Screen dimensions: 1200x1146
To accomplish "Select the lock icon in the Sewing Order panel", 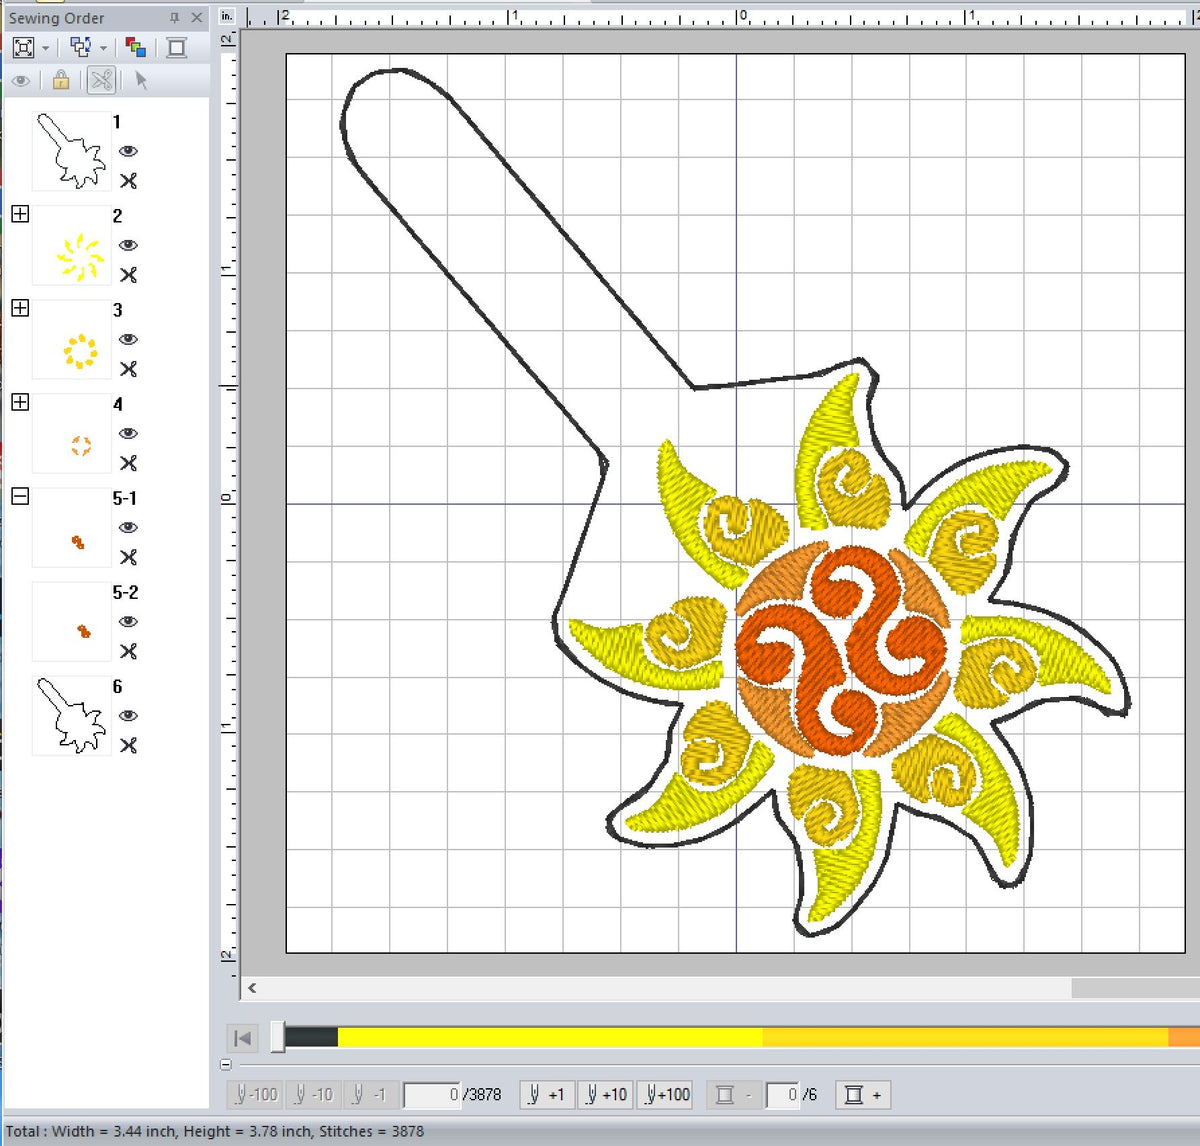I will pos(61,81).
